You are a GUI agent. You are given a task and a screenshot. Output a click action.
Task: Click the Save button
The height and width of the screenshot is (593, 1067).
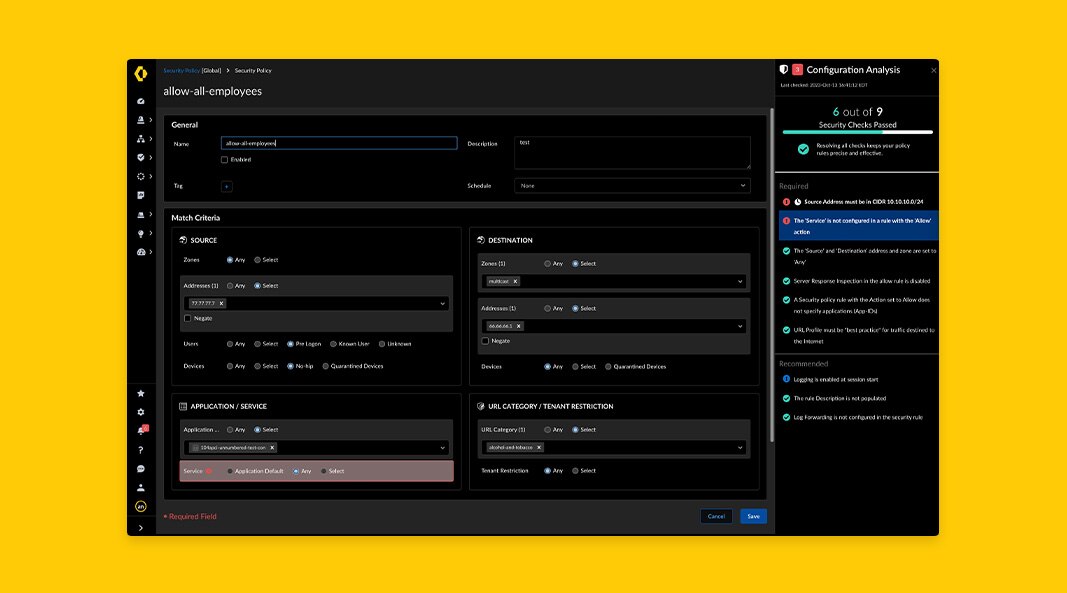click(x=753, y=516)
